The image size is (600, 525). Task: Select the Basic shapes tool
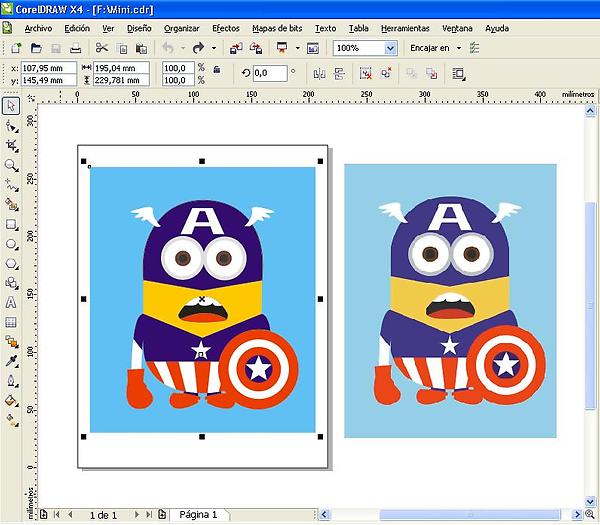[11, 283]
